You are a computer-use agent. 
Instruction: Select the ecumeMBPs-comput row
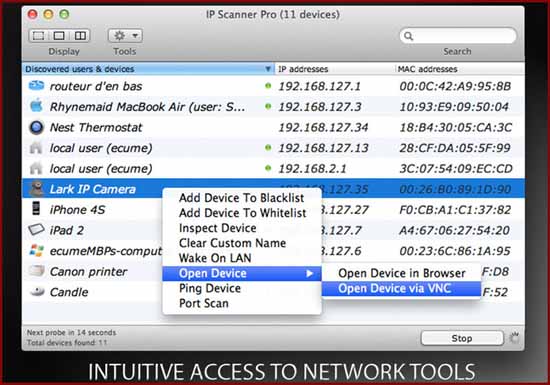tap(273, 251)
